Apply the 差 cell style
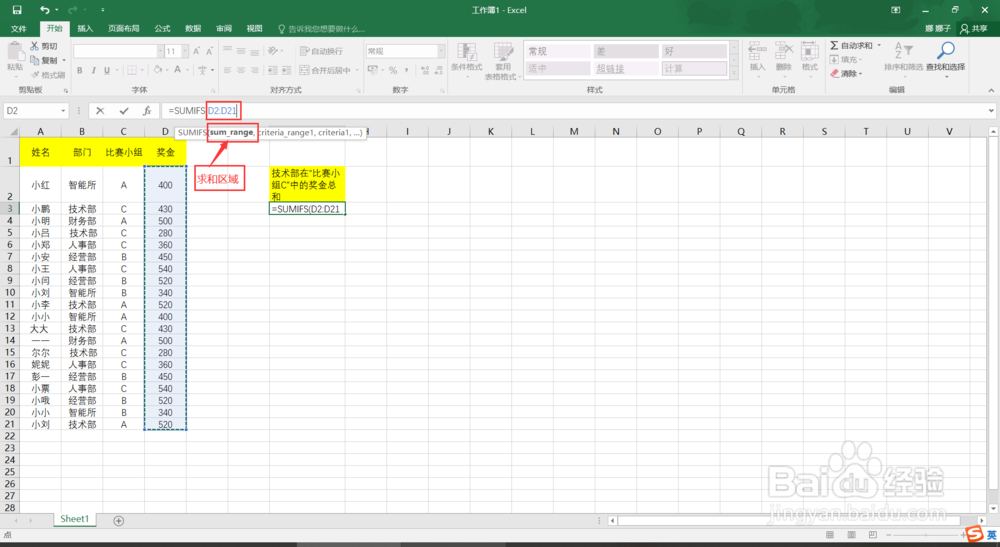This screenshot has width=1000, height=547. (626, 51)
